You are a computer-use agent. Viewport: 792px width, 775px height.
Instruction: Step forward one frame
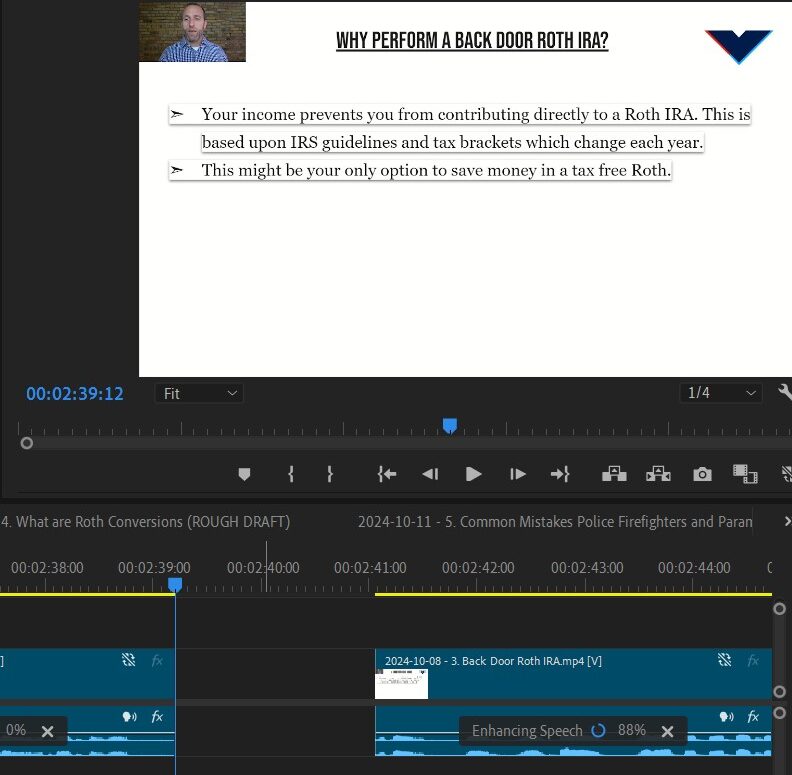point(518,474)
